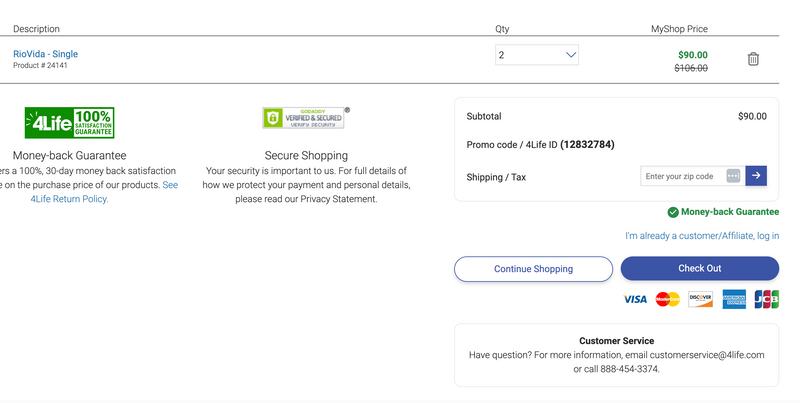
Task: Click the American Express logo
Action: point(734,299)
